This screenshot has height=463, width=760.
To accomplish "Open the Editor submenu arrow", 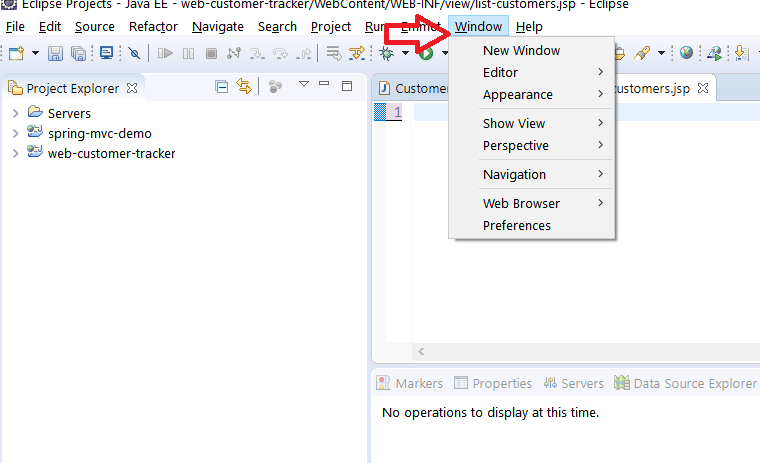I will 601,72.
